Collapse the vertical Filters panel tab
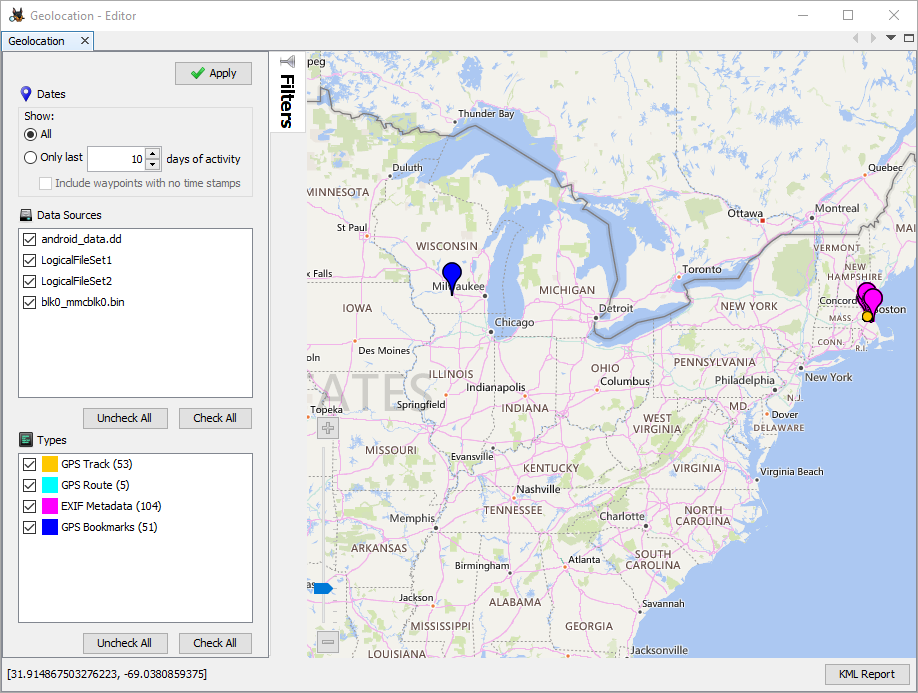The image size is (918, 693). [287, 101]
